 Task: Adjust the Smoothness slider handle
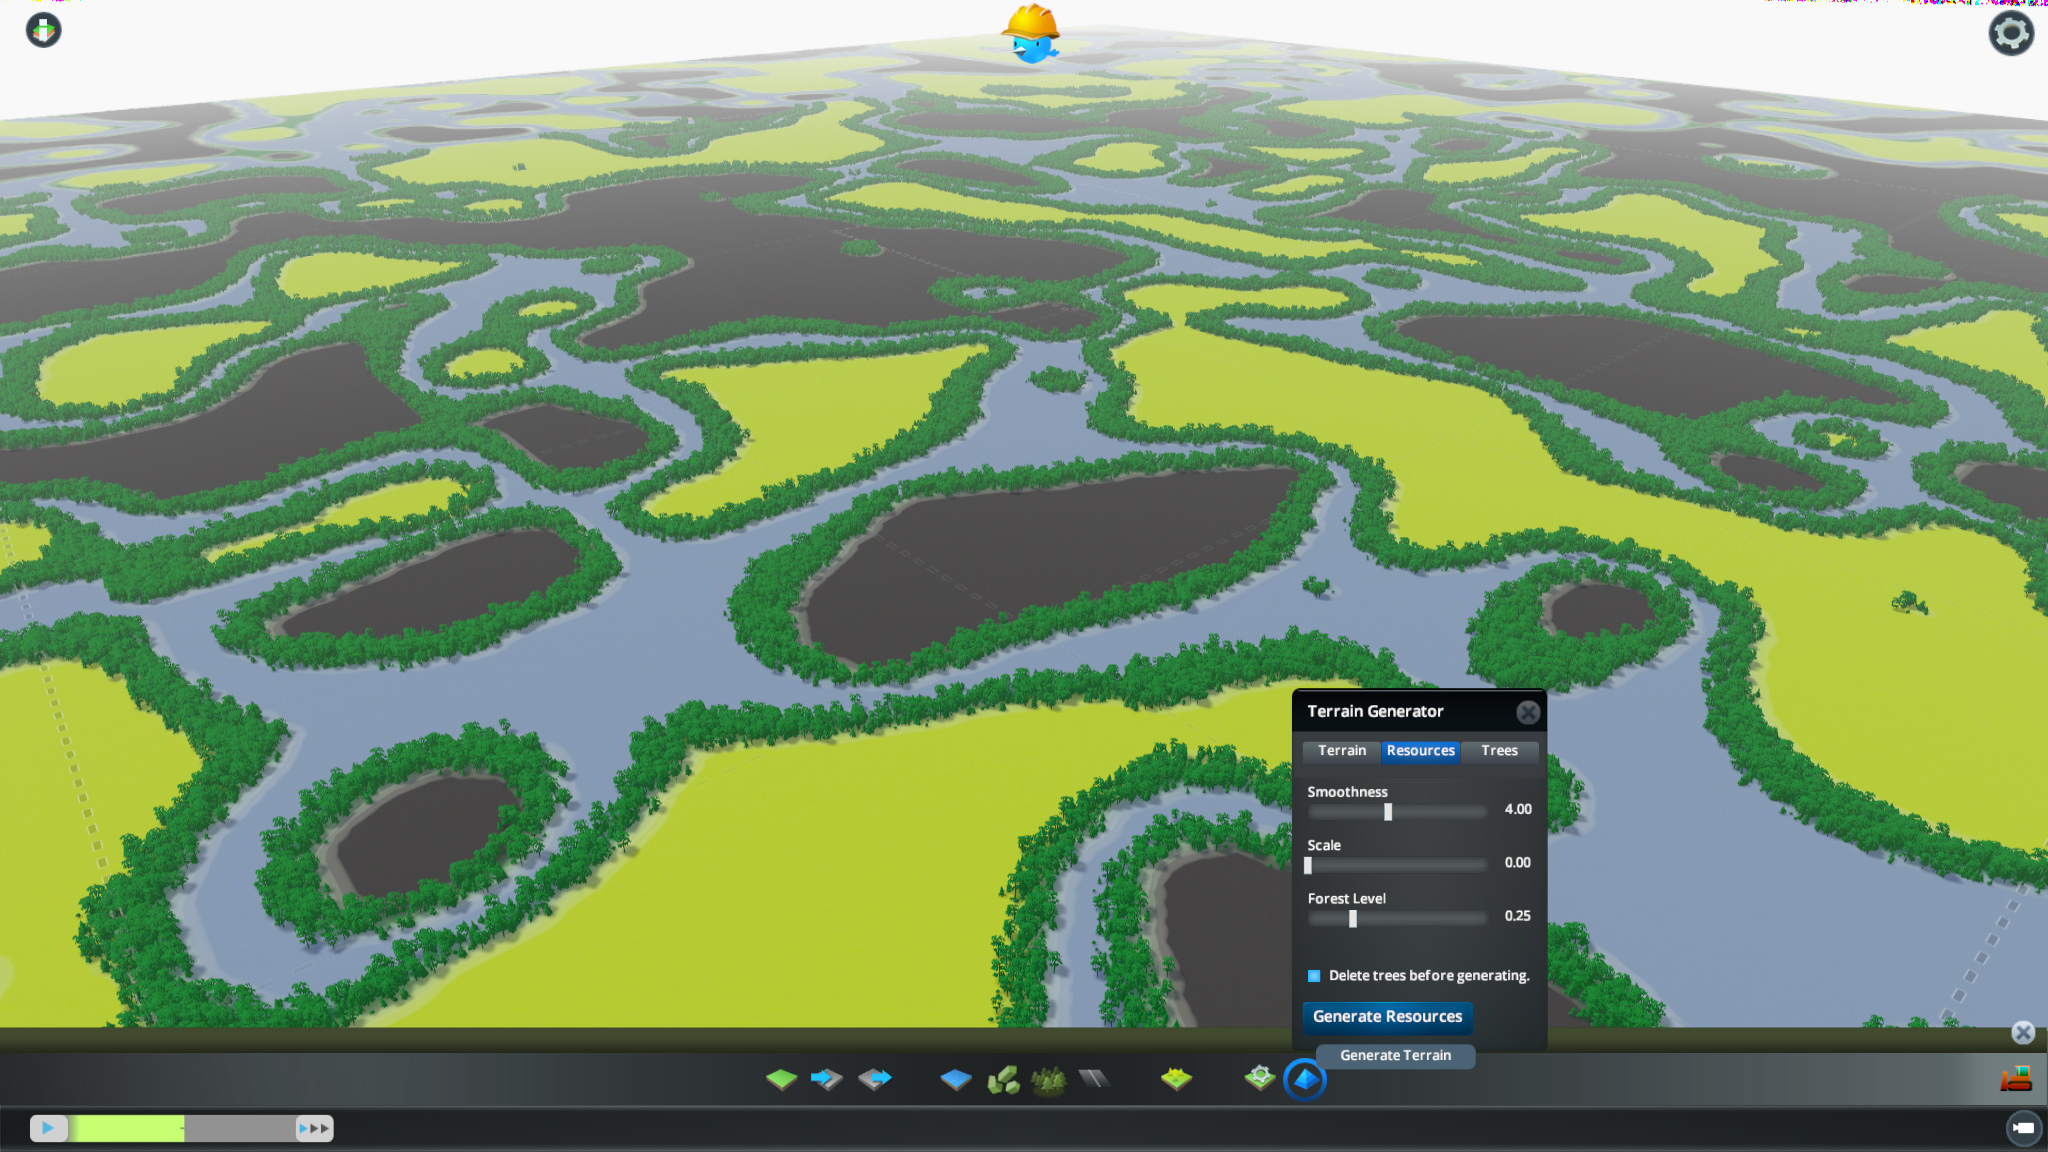(x=1388, y=812)
